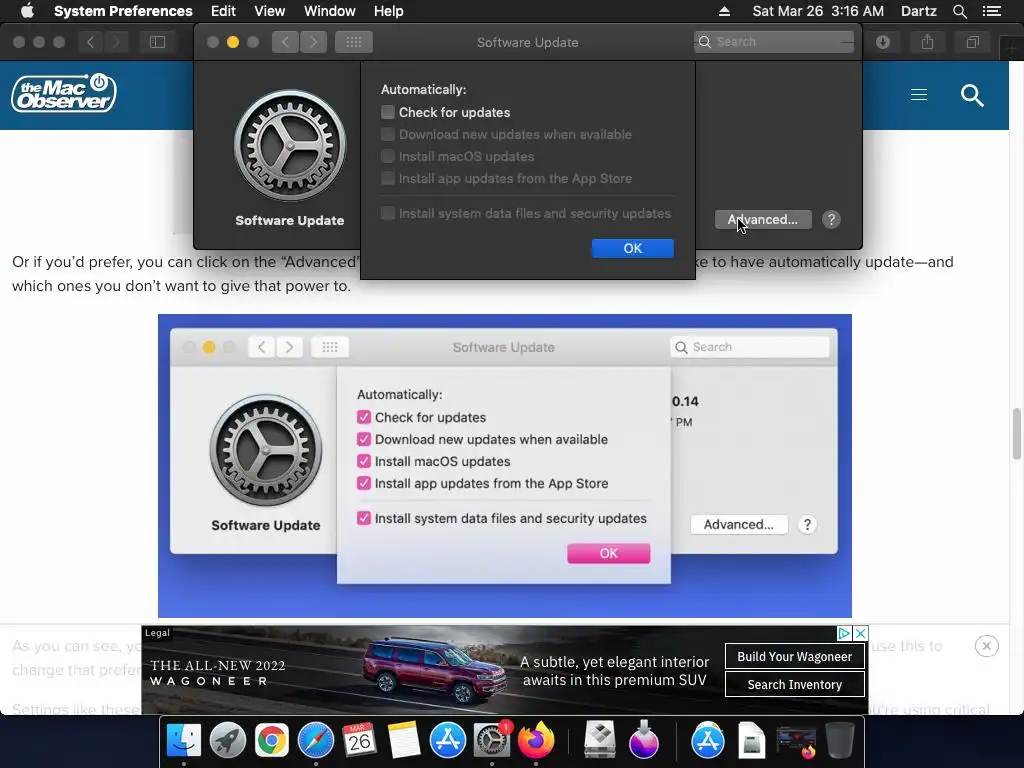The height and width of the screenshot is (768, 1024).
Task: Dismiss bottom banner with circled X
Action: tap(986, 646)
